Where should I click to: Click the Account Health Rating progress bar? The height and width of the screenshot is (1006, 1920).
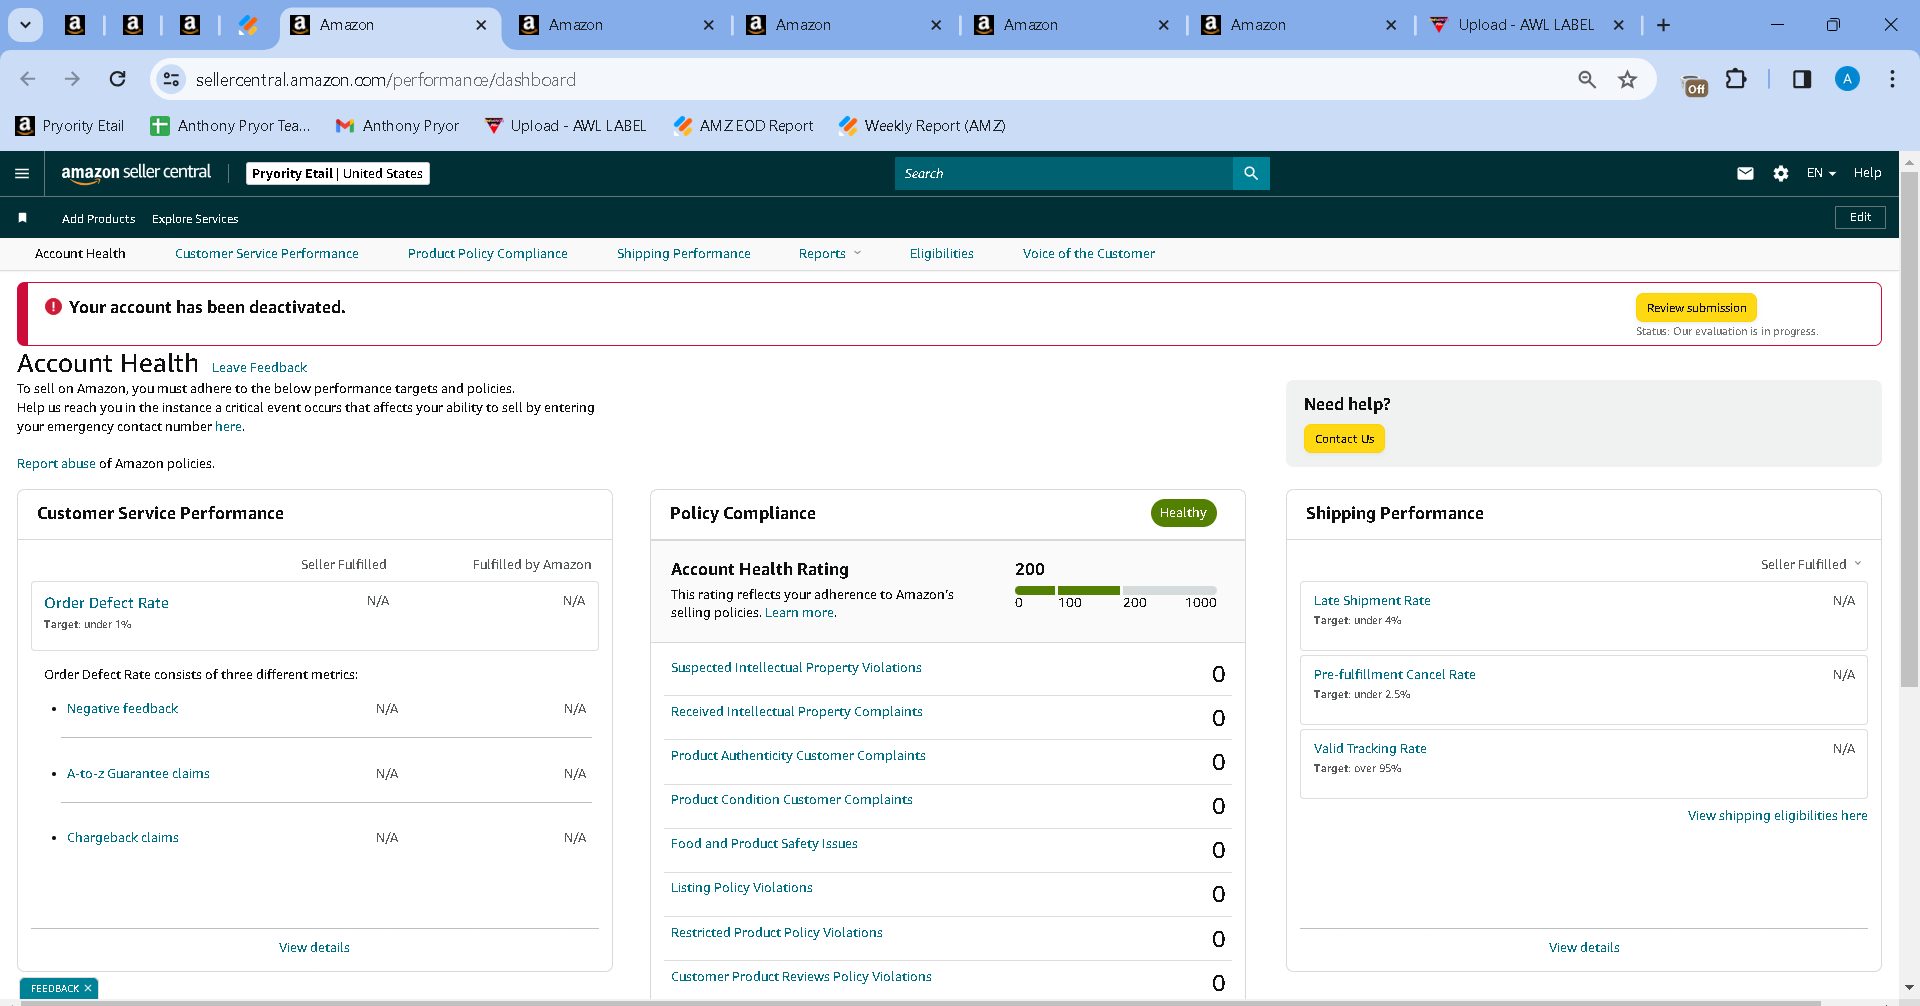[1116, 590]
